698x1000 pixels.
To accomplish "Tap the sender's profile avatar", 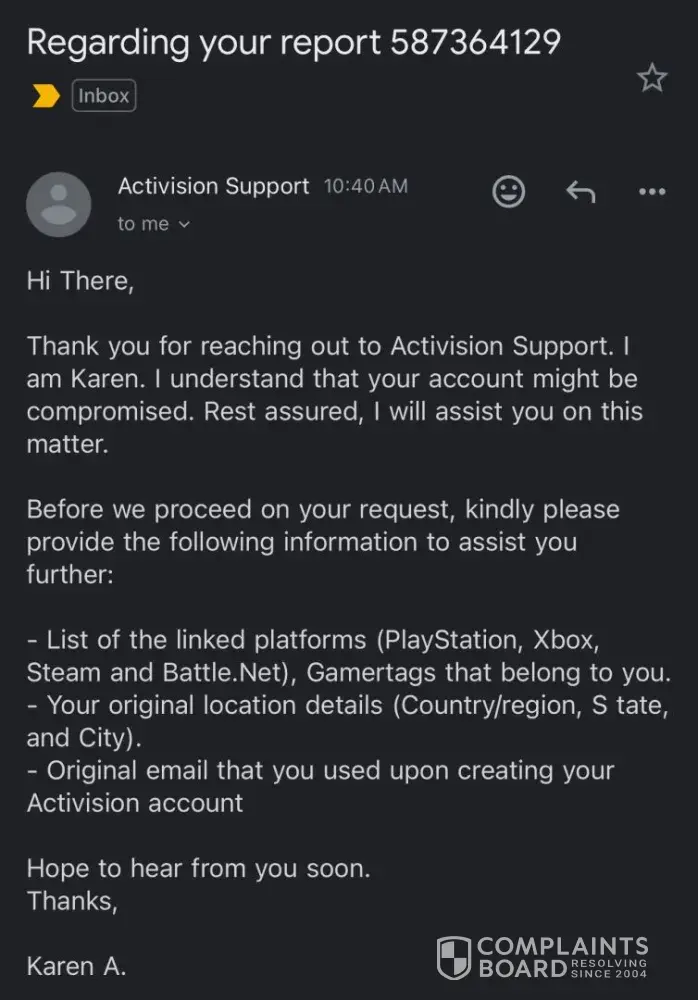I will 58,204.
